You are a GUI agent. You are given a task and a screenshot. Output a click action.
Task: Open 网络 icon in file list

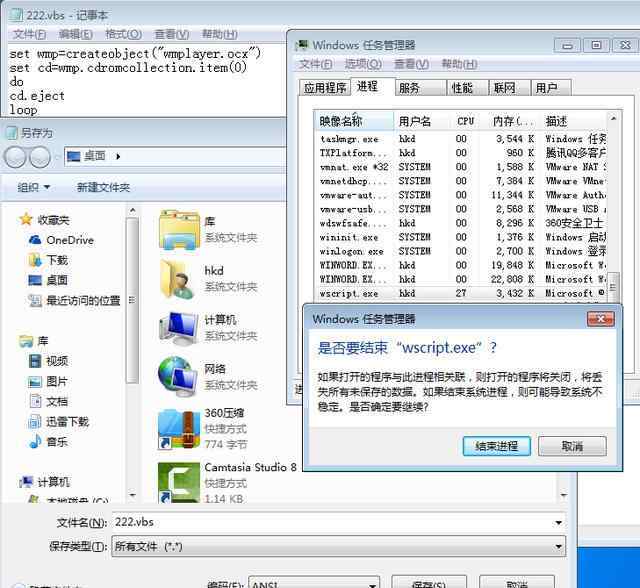178,377
